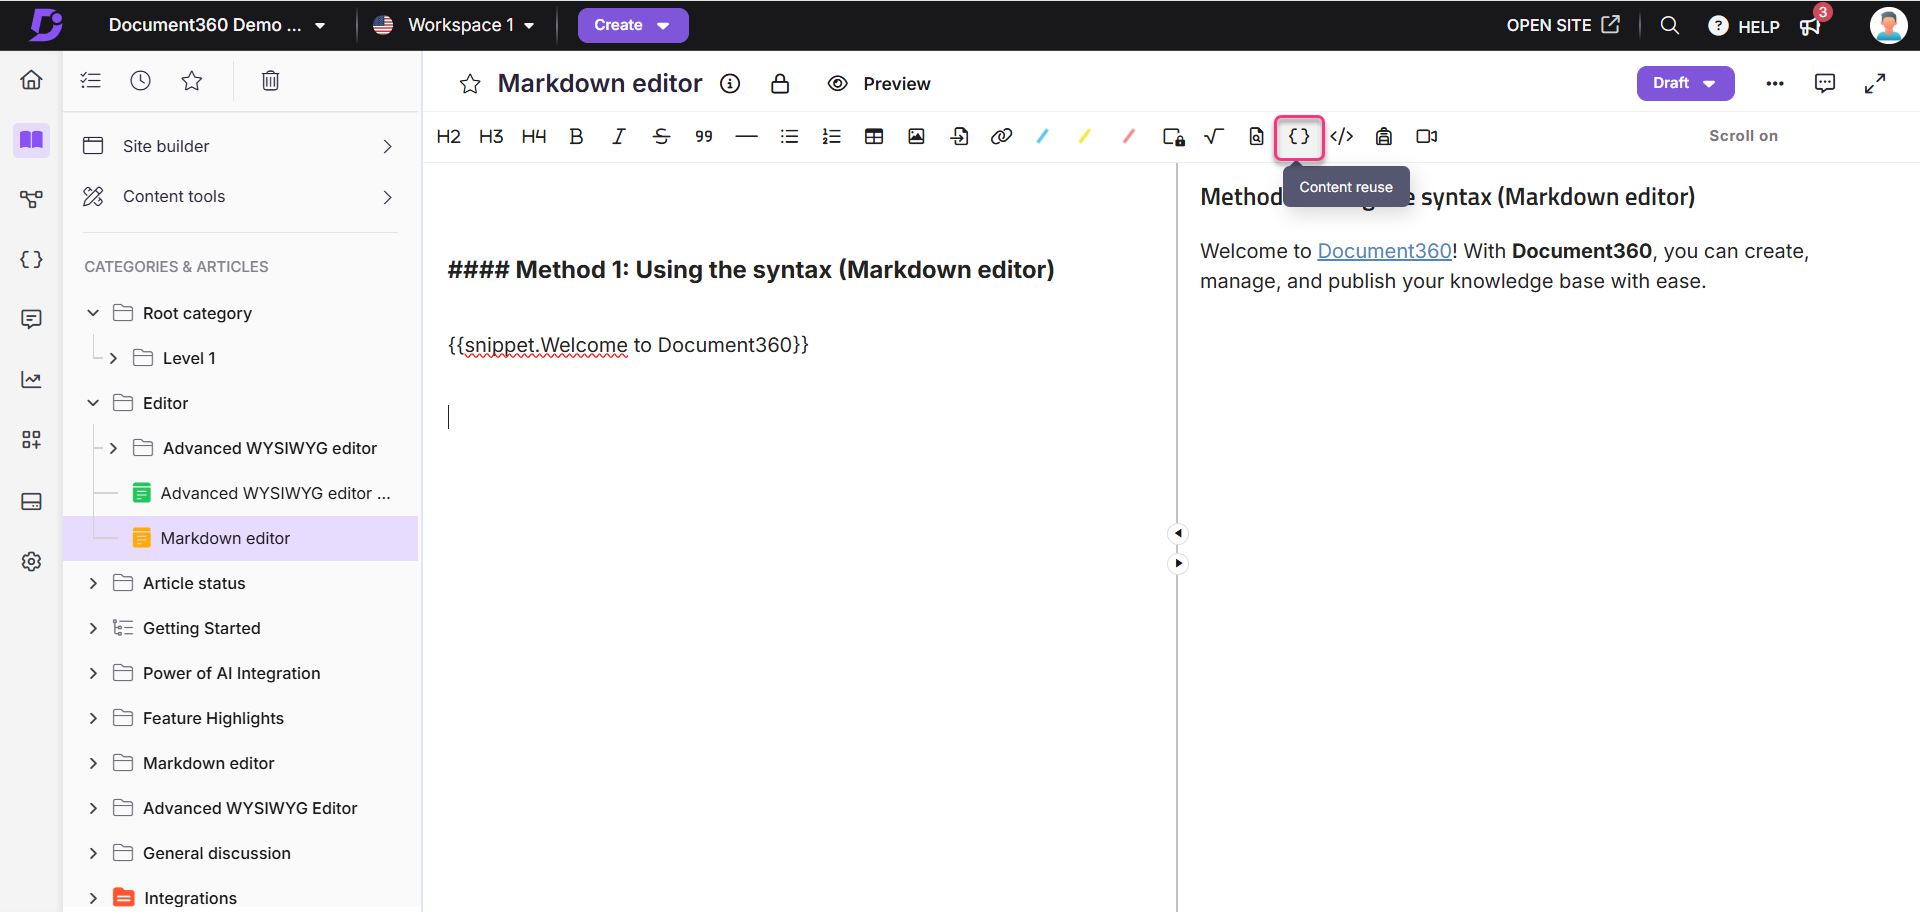The width and height of the screenshot is (1920, 912).
Task: Open article comments panel
Action: point(1825,83)
